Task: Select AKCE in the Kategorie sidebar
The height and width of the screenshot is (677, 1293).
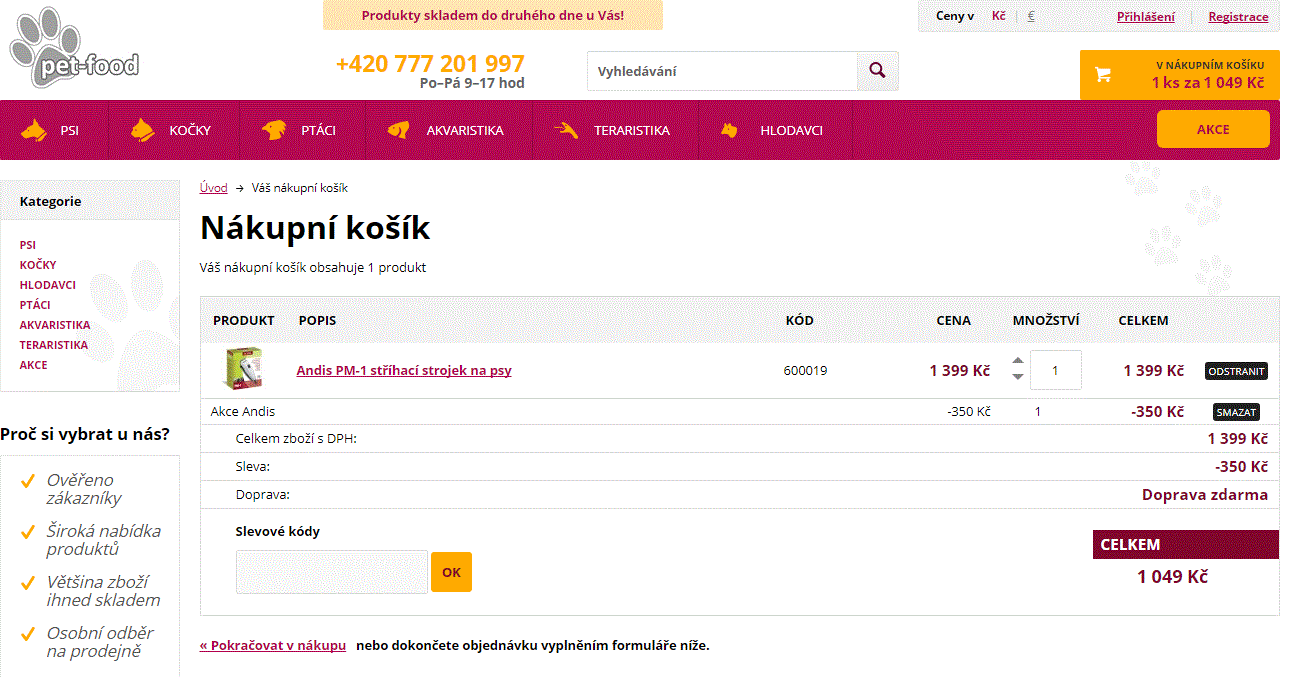Action: click(x=34, y=365)
